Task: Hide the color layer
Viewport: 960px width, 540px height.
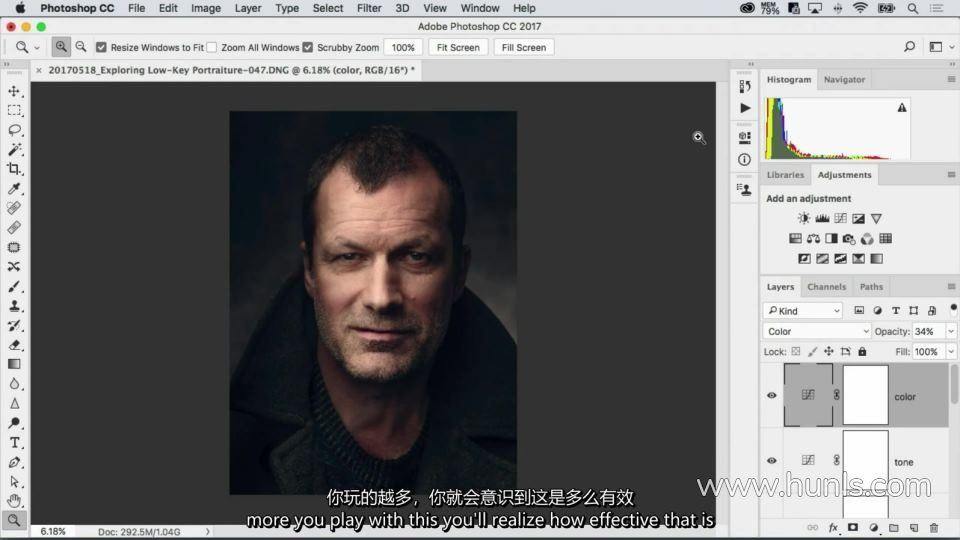Action: (771, 396)
